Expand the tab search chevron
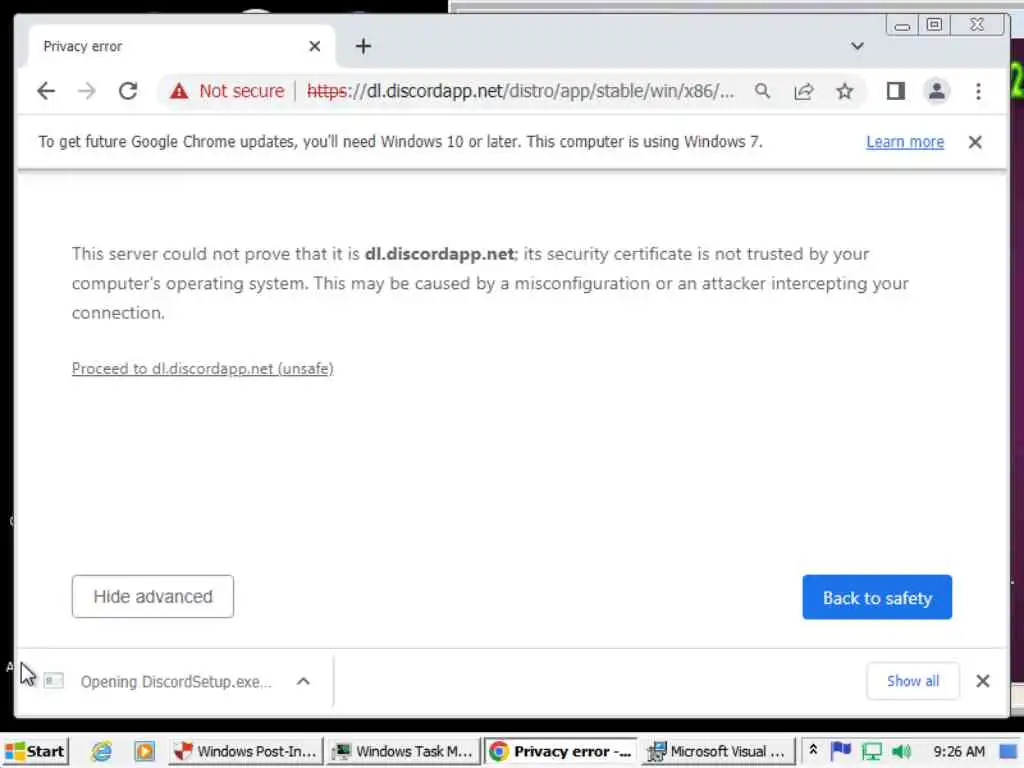This screenshot has height=768, width=1024. pos(857,46)
